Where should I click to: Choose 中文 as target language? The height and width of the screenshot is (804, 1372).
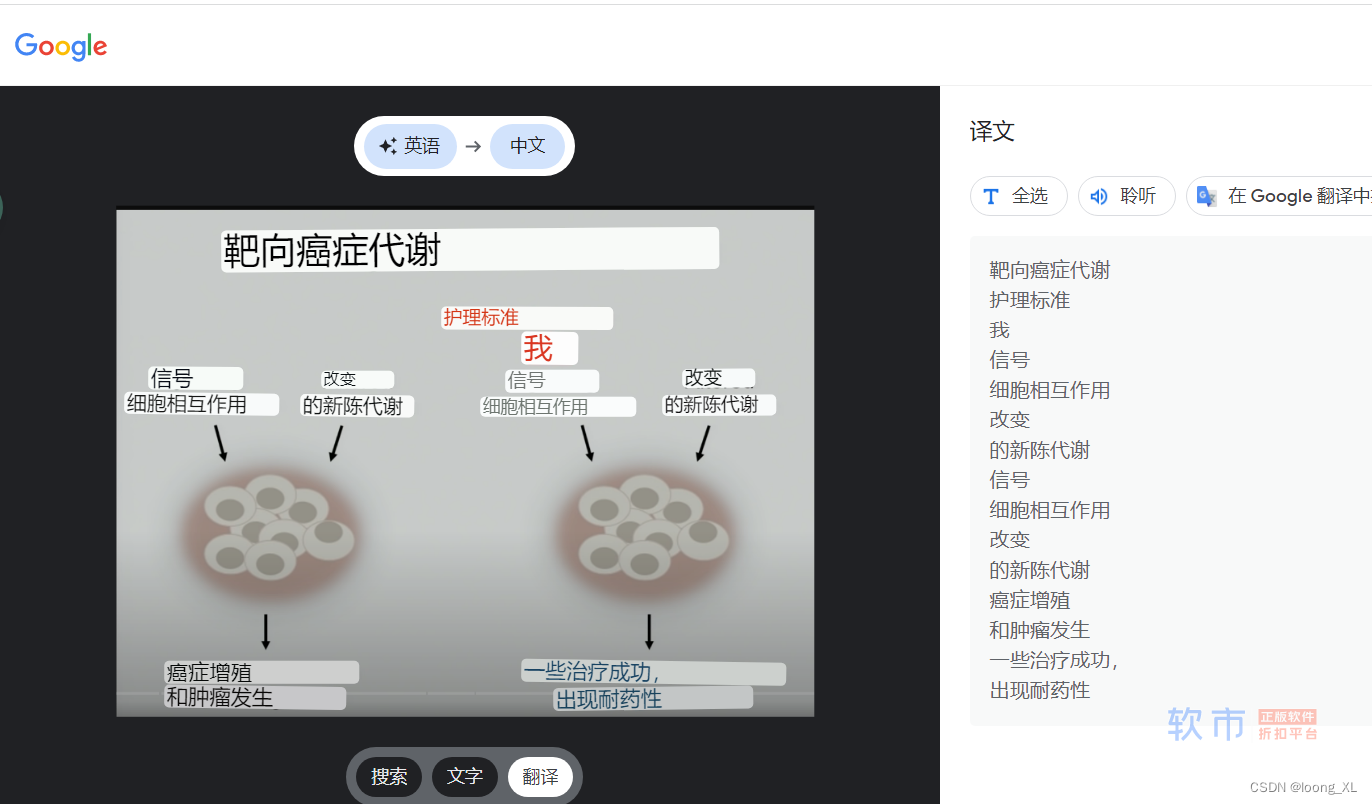coord(528,146)
